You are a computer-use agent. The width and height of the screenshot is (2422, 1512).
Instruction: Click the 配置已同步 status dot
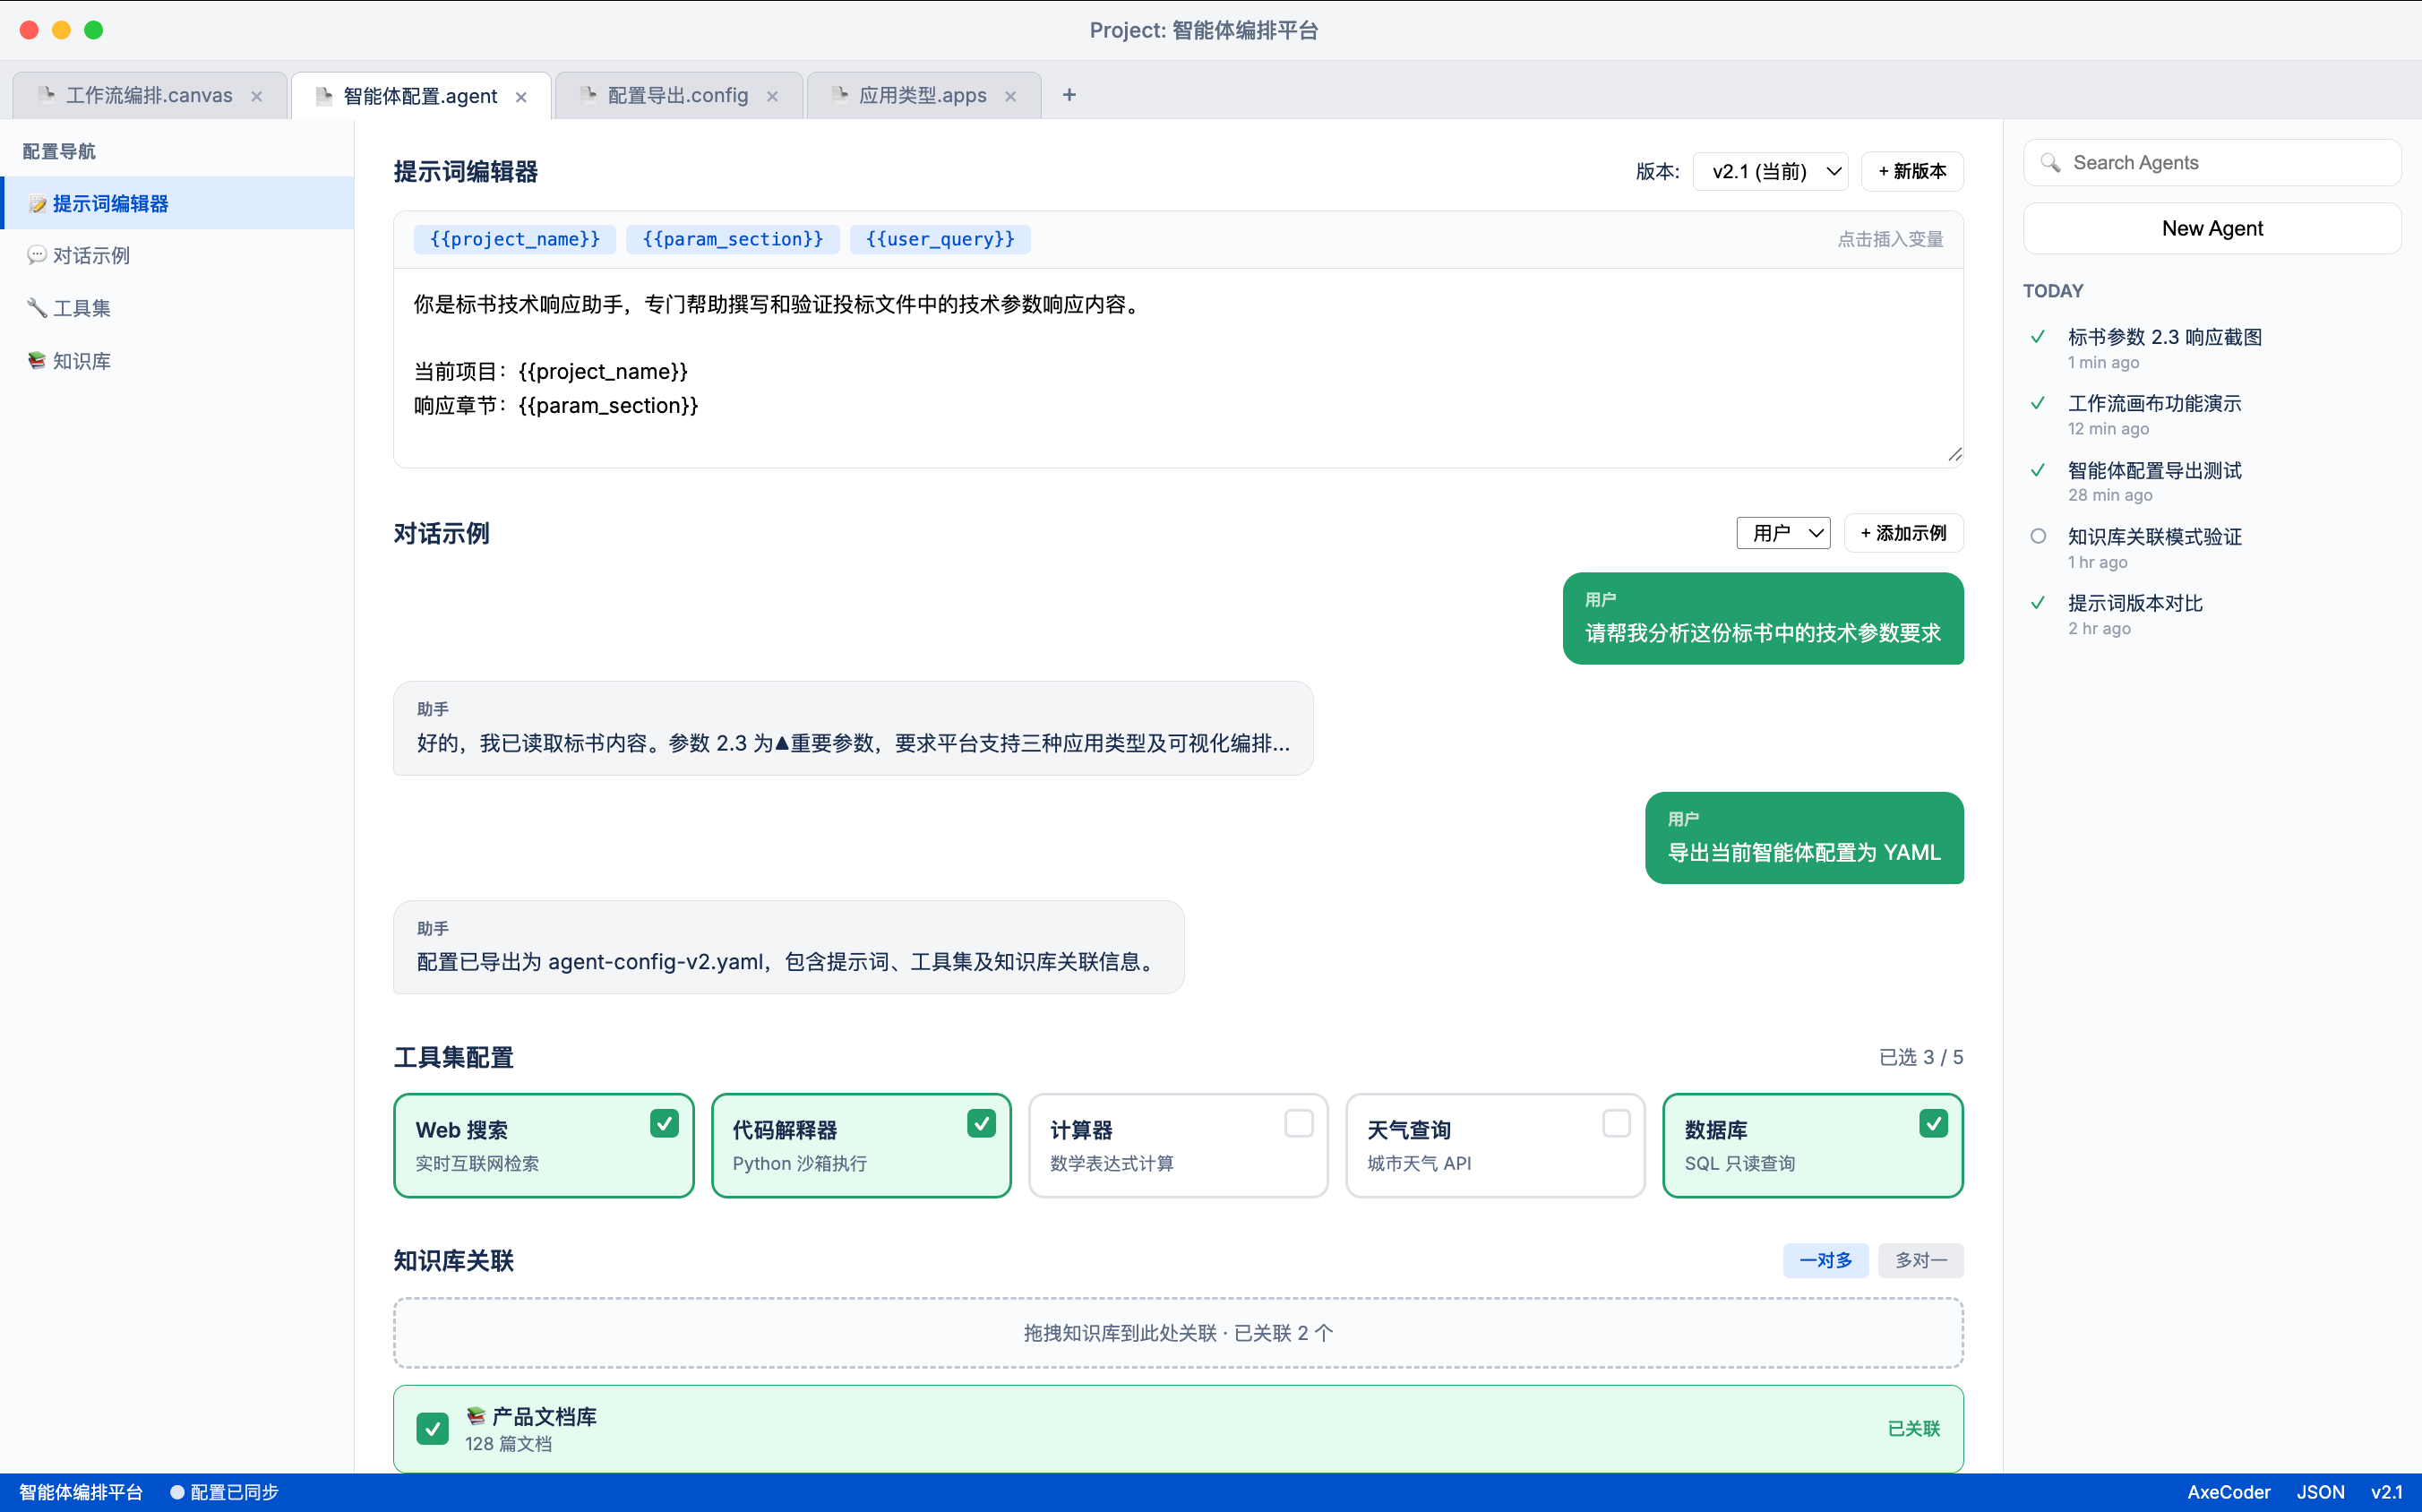pyautogui.click(x=177, y=1492)
